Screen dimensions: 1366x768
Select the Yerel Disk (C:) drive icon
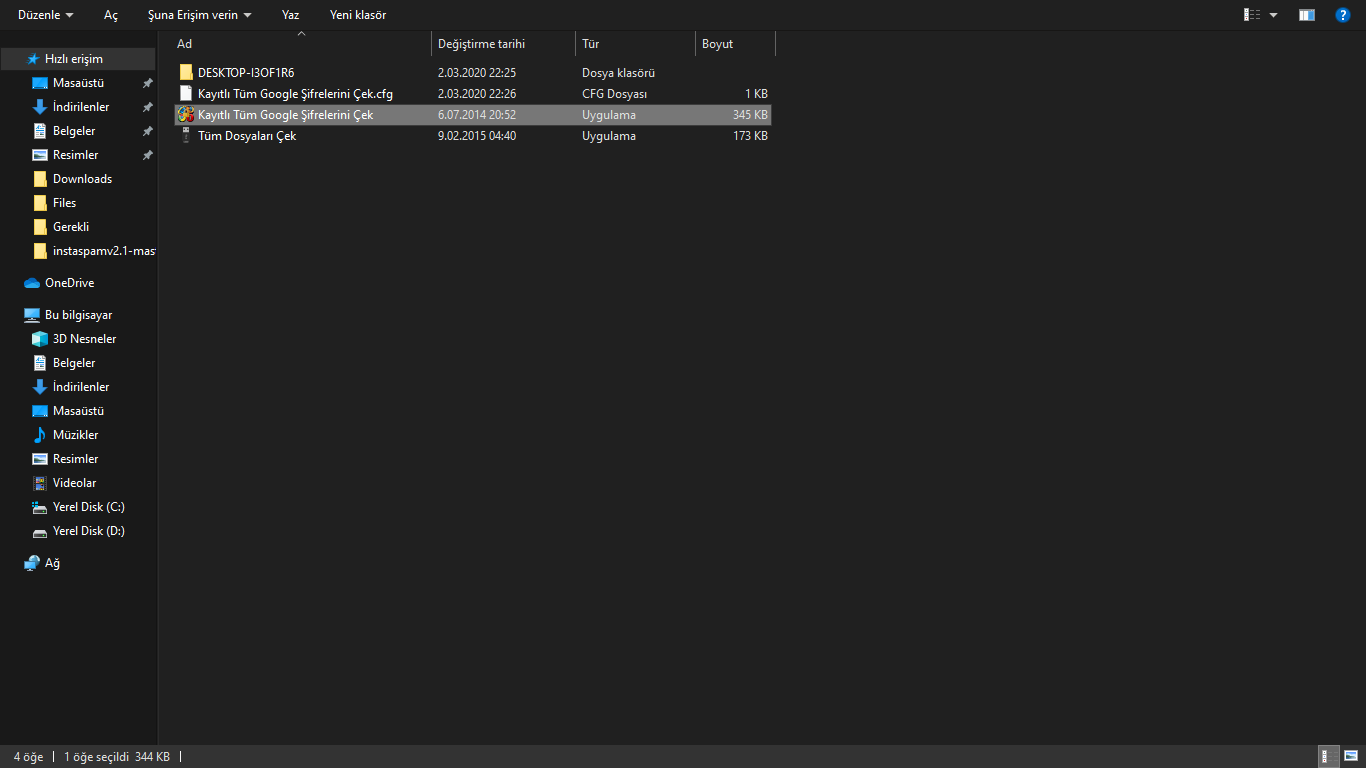[x=40, y=507]
